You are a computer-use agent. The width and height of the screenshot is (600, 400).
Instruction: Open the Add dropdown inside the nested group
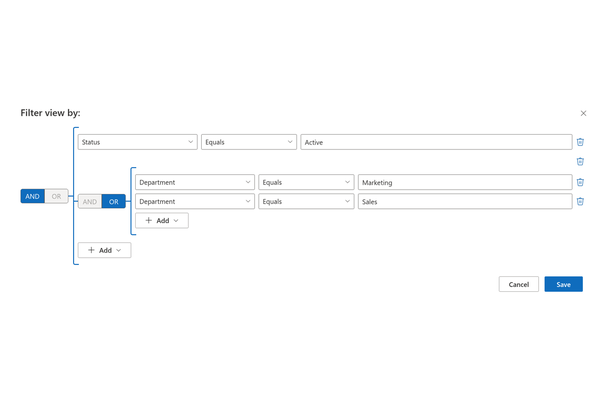(x=162, y=220)
